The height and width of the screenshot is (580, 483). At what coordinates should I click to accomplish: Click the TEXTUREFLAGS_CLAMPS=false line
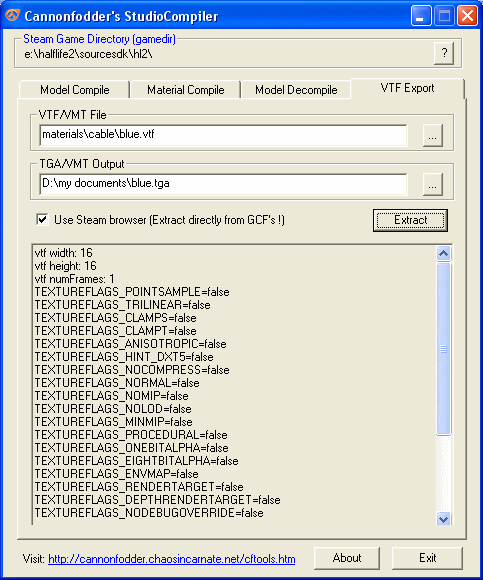pyautogui.click(x=115, y=318)
